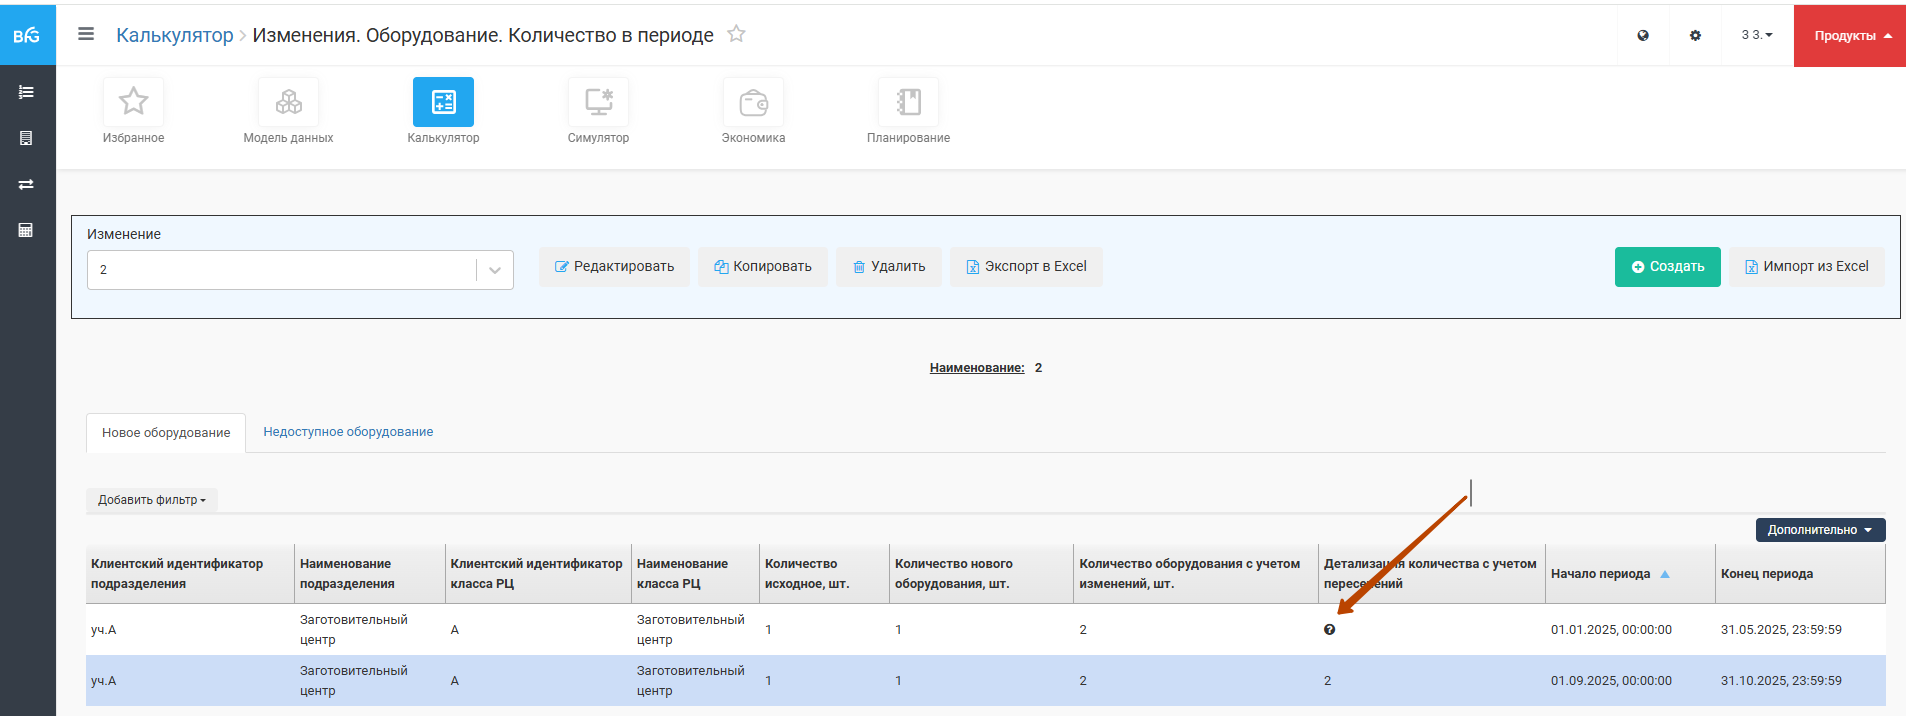Open the Модель данных cubes icon
This screenshot has height=716, width=1906.
pyautogui.click(x=288, y=102)
